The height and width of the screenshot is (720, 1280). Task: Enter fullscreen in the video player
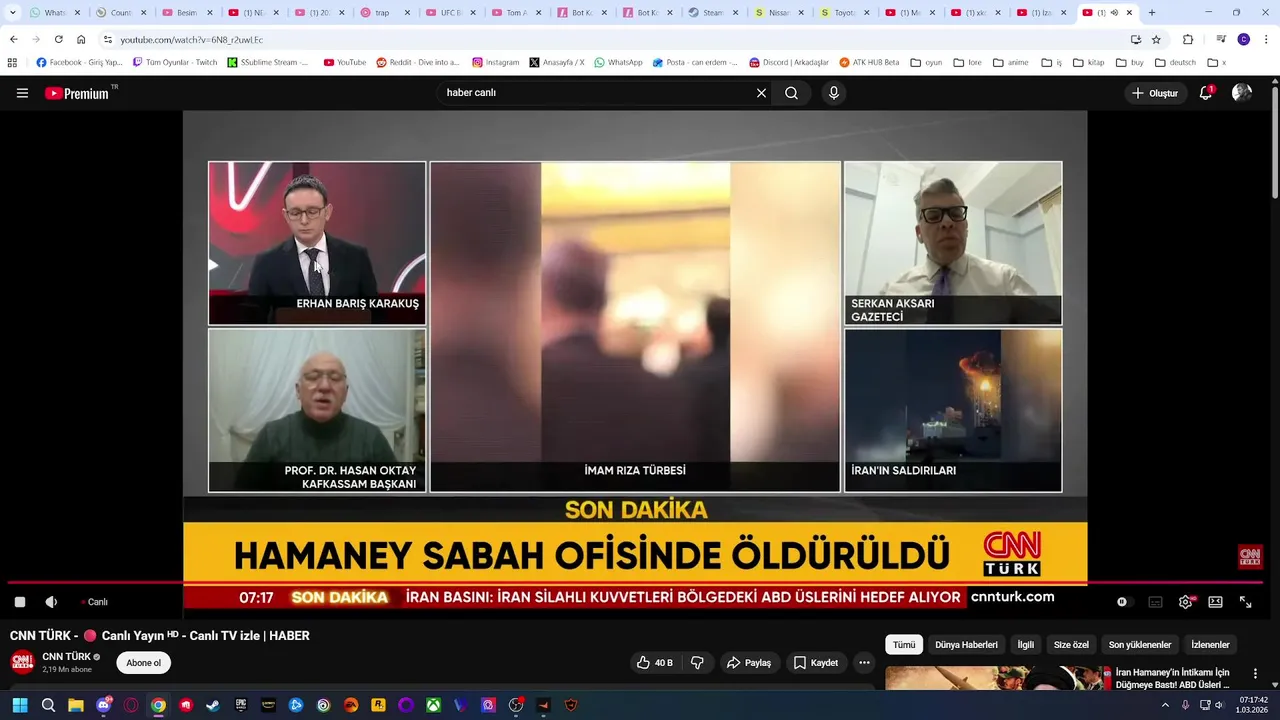[1246, 602]
